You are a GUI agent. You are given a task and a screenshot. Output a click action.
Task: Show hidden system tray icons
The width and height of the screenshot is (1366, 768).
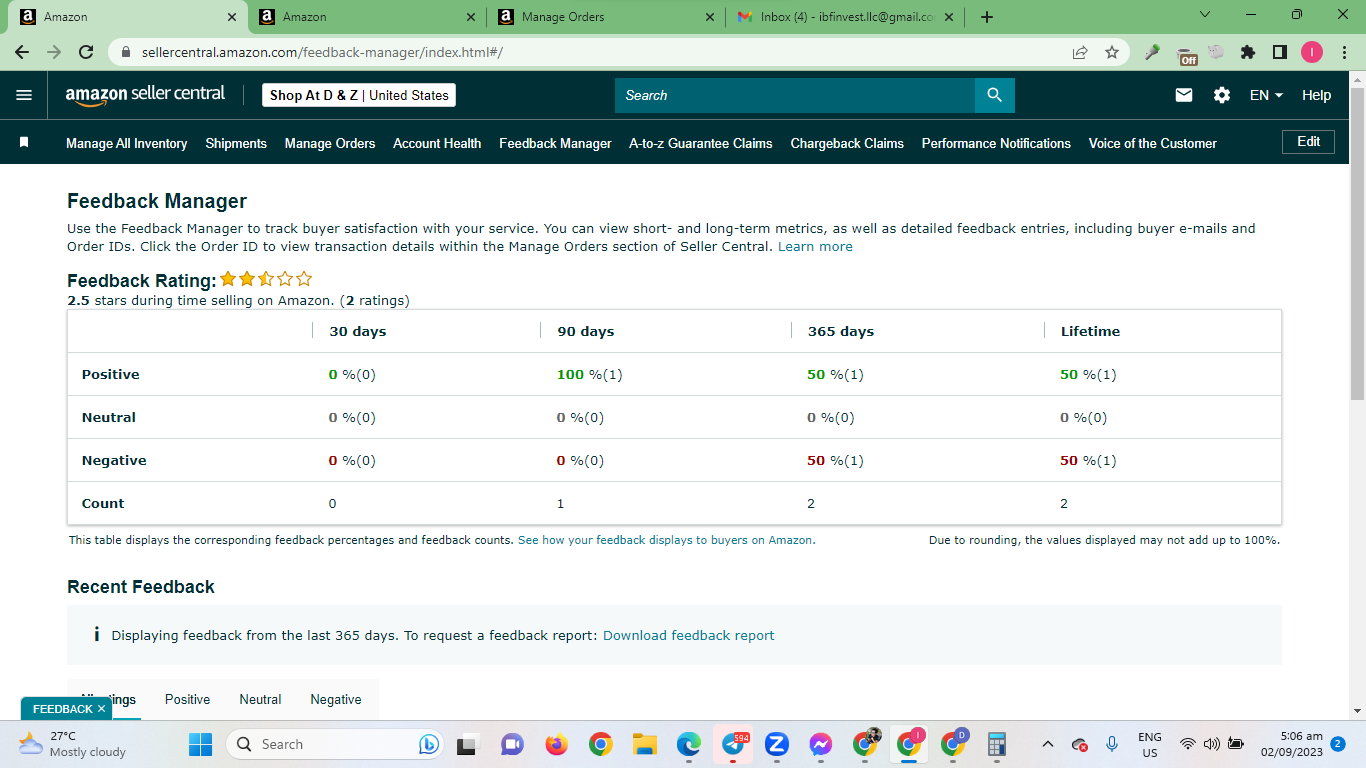[x=1047, y=744]
